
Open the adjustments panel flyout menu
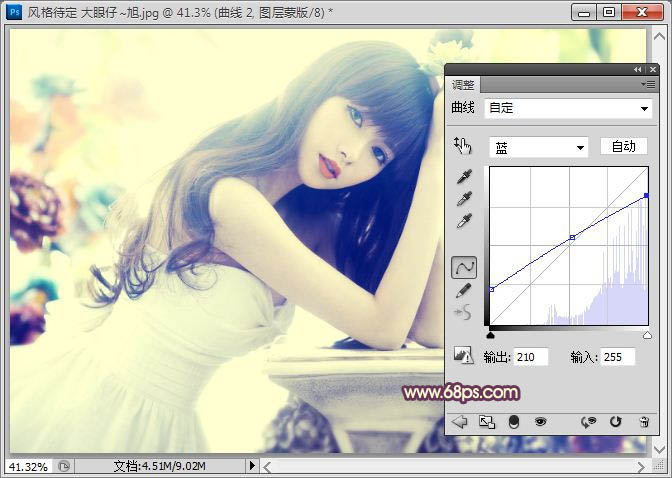(648, 85)
